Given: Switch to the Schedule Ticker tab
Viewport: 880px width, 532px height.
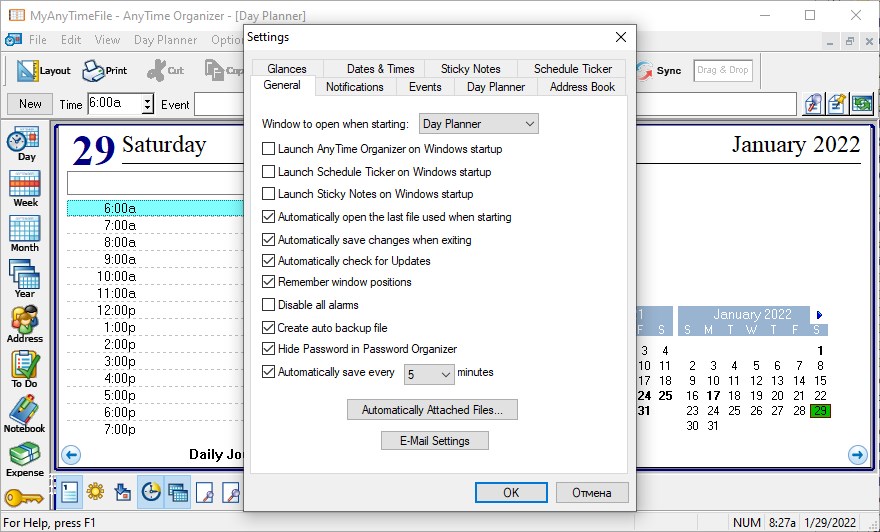Looking at the screenshot, I should [x=572, y=68].
